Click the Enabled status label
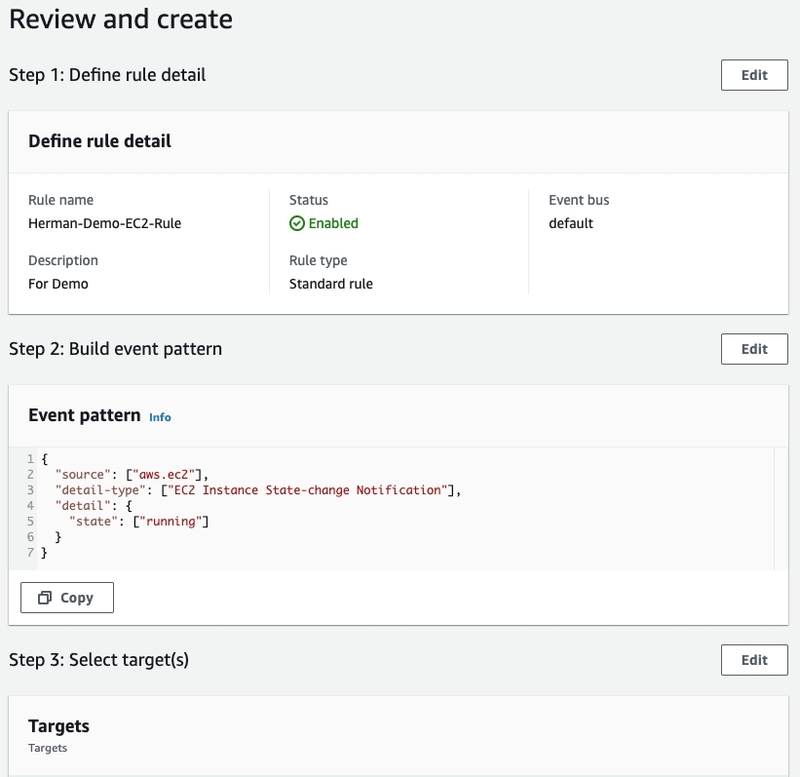This screenshot has height=777, width=800. pyautogui.click(x=333, y=223)
